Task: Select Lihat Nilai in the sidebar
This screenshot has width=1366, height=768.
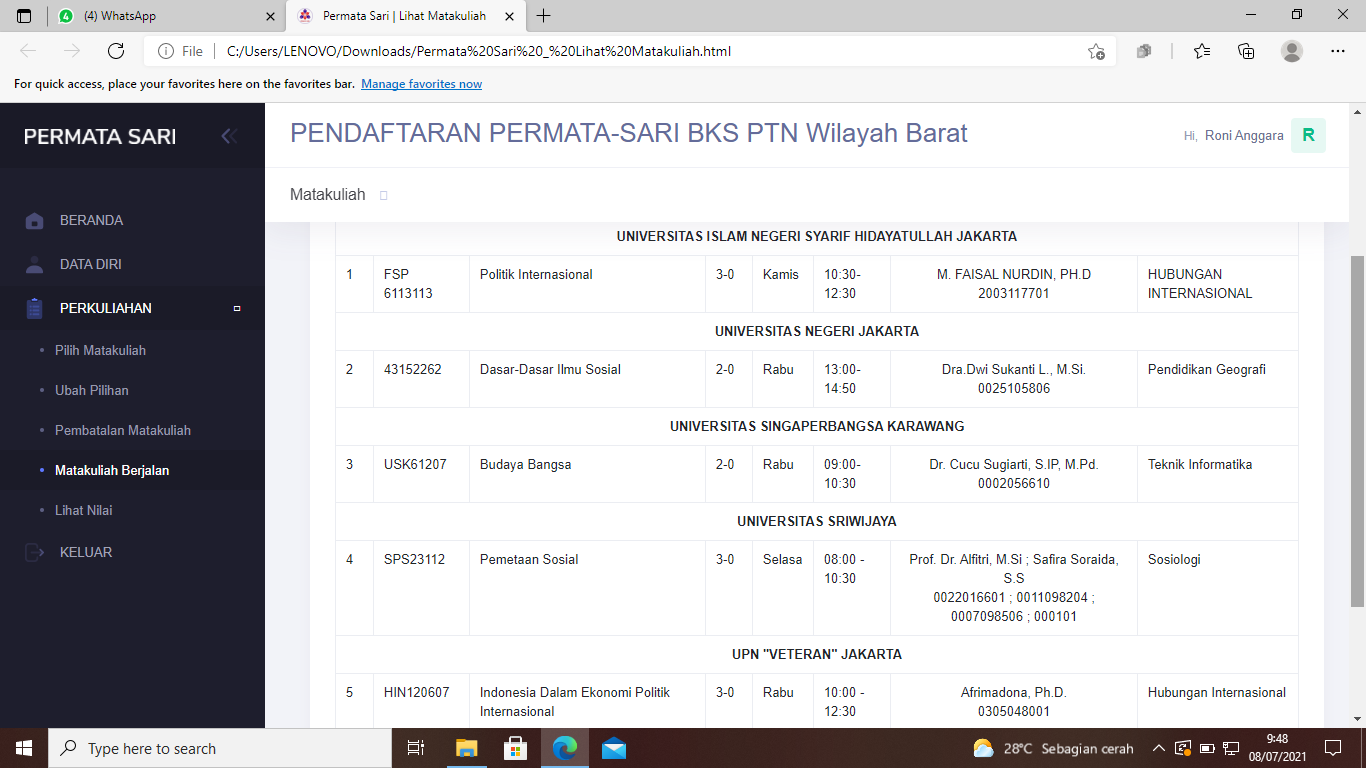Action: (83, 510)
